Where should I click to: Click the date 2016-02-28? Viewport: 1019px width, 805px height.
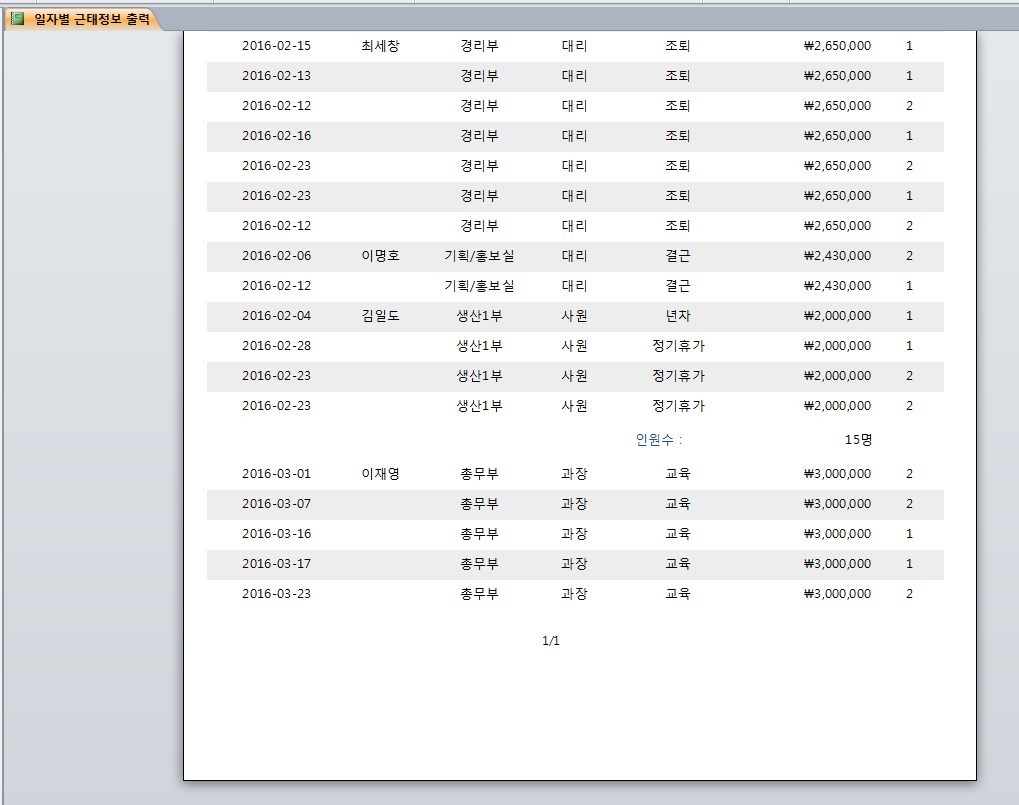point(276,345)
